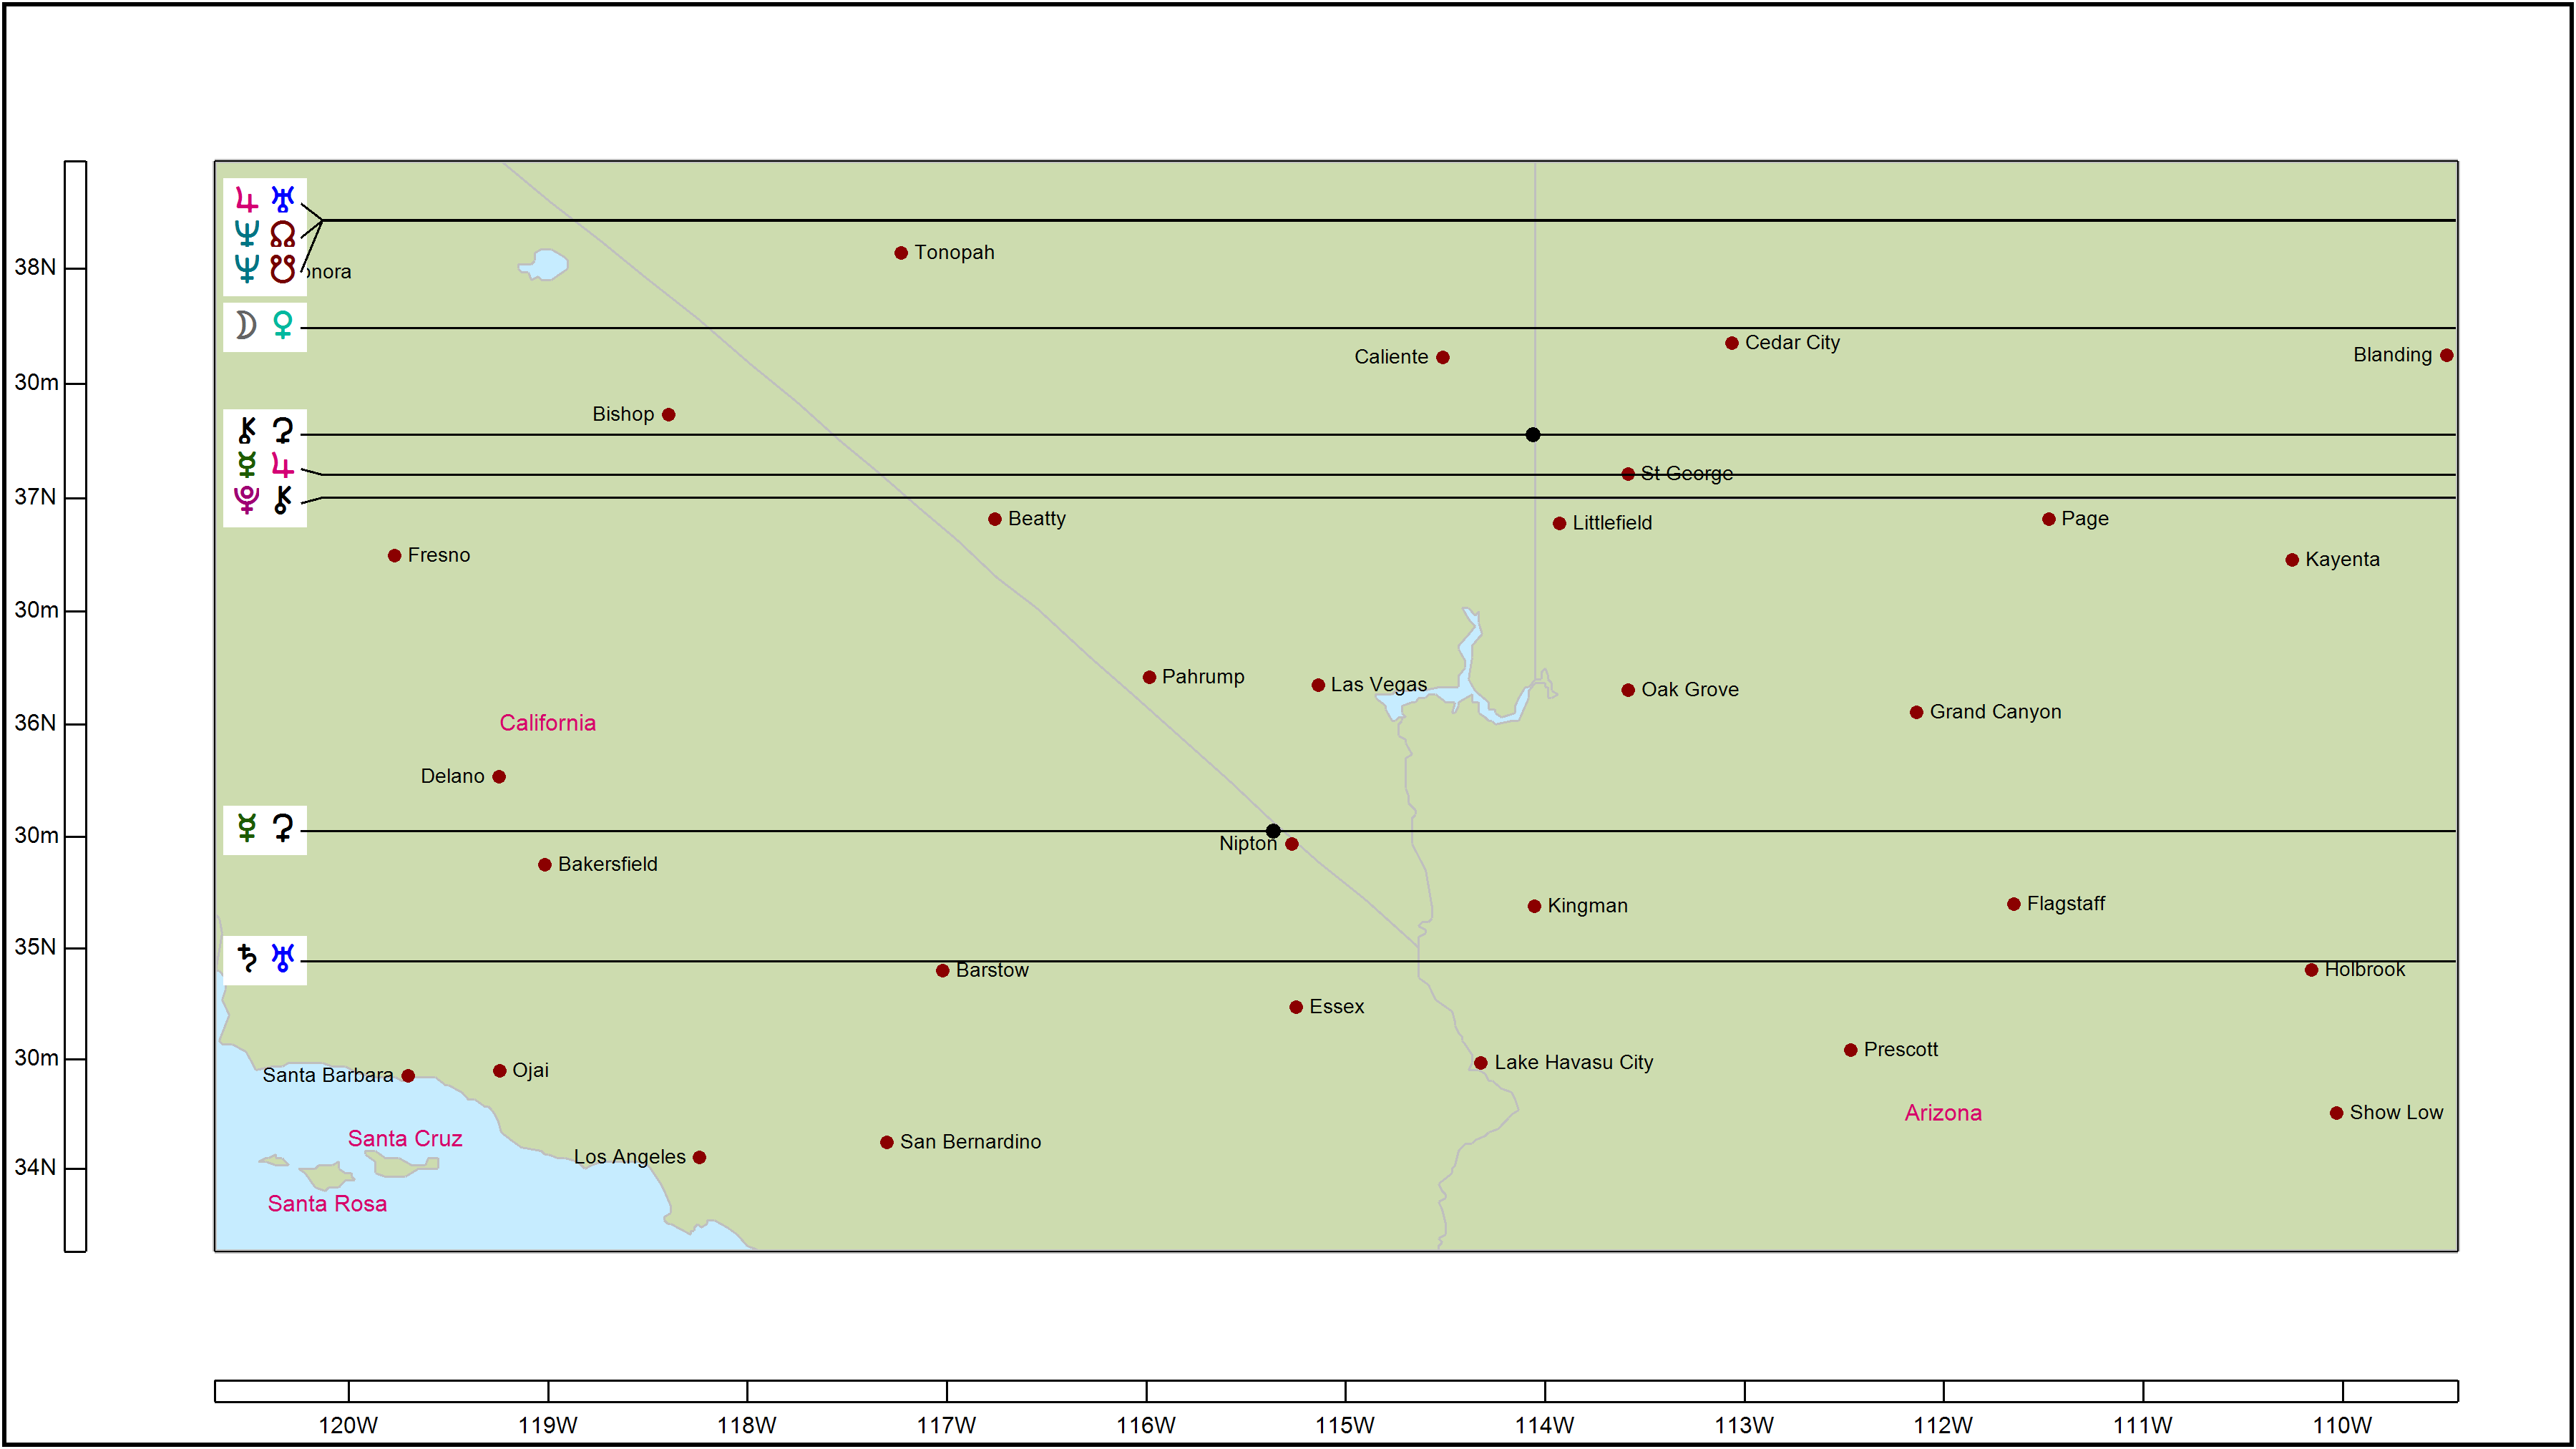Select the Prescott city label

[x=1901, y=1050]
